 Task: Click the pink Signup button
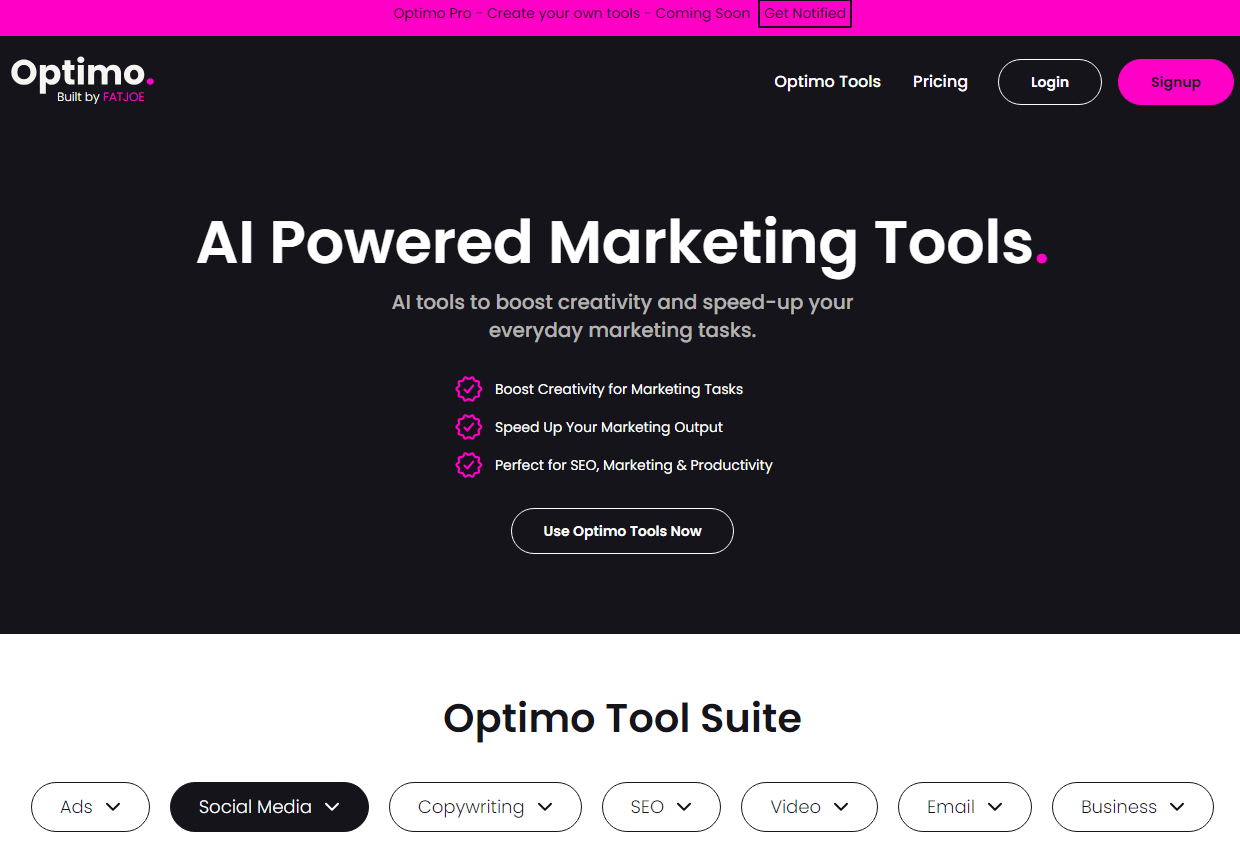coord(1176,82)
